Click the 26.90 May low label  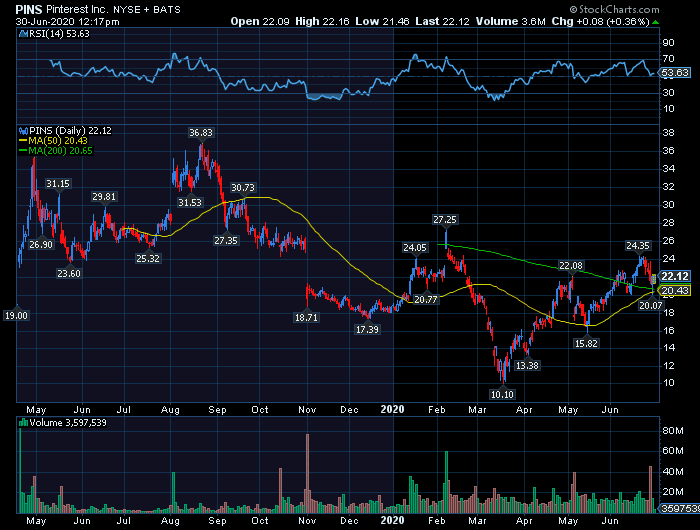(41, 245)
